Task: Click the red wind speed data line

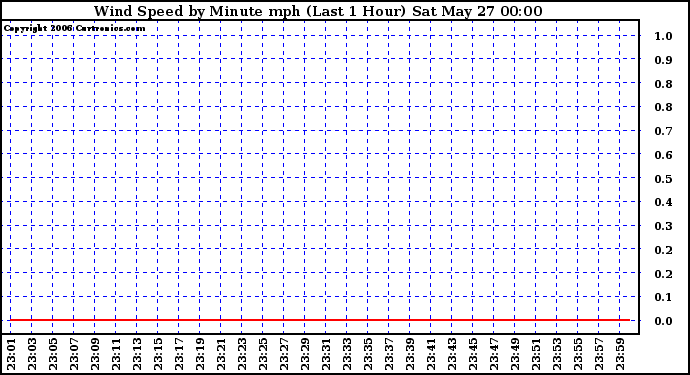Action: pos(320,320)
